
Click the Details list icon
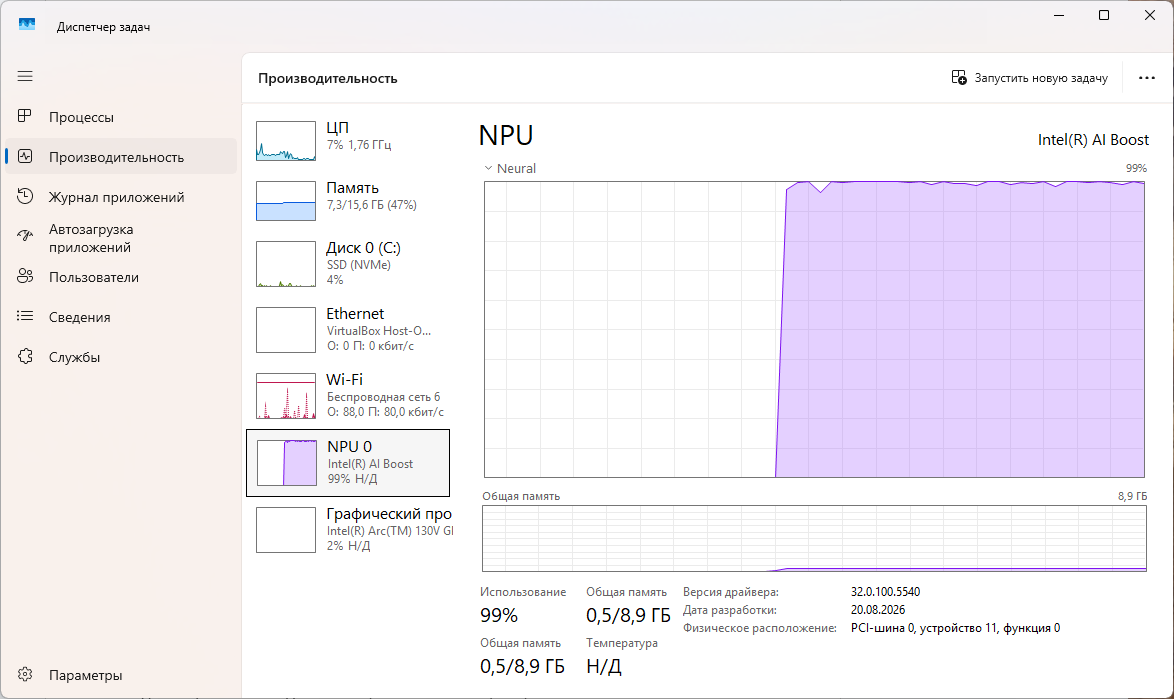tap(25, 316)
